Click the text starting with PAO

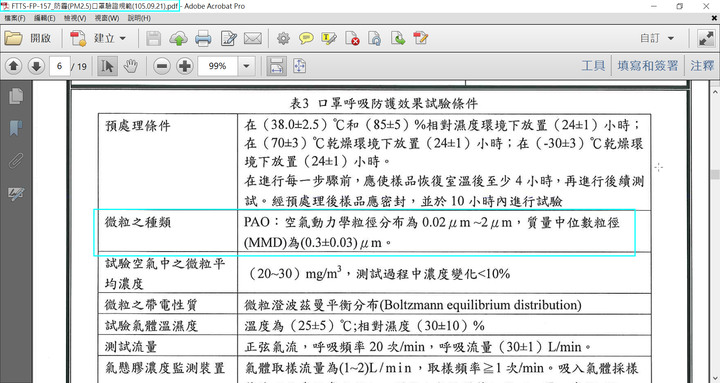pyautogui.click(x=432, y=232)
